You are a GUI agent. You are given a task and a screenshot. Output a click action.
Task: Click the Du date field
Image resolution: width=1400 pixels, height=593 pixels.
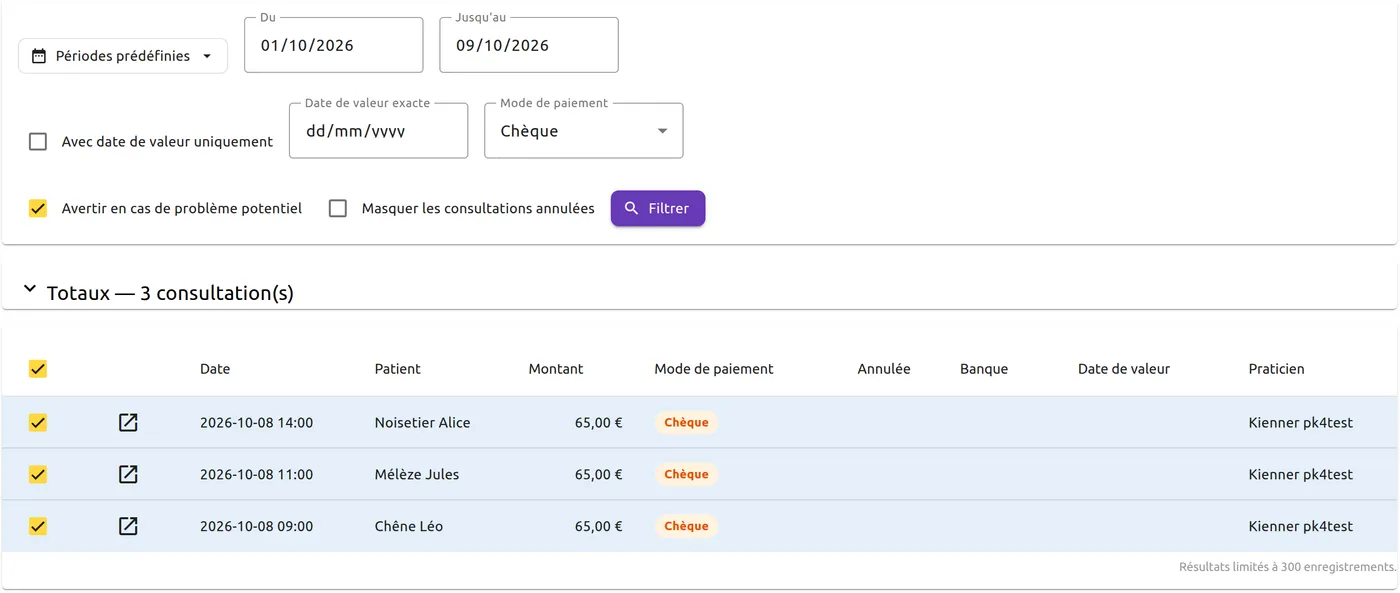coord(334,45)
